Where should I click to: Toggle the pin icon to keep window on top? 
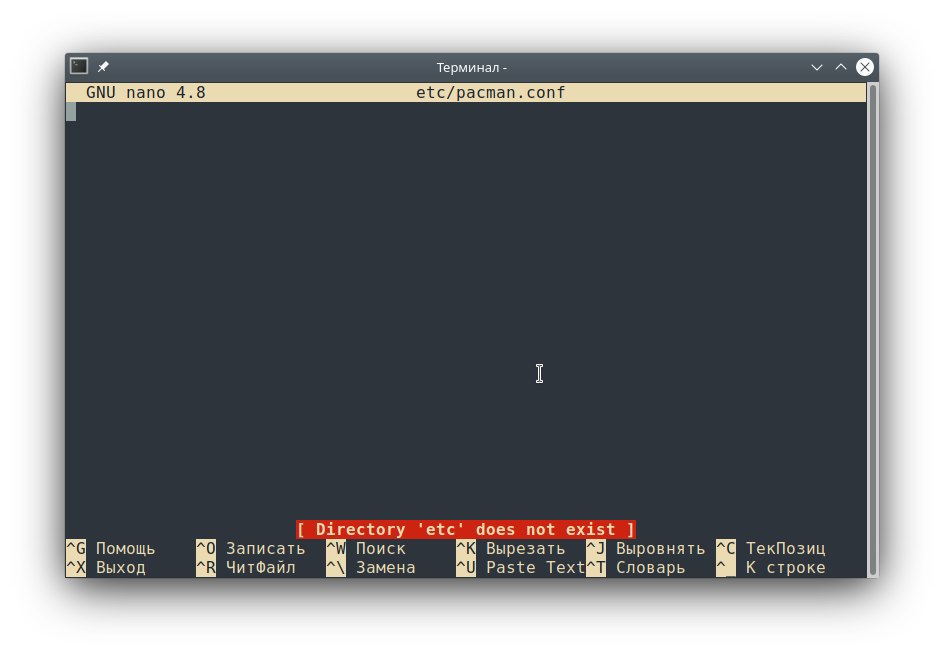click(104, 67)
